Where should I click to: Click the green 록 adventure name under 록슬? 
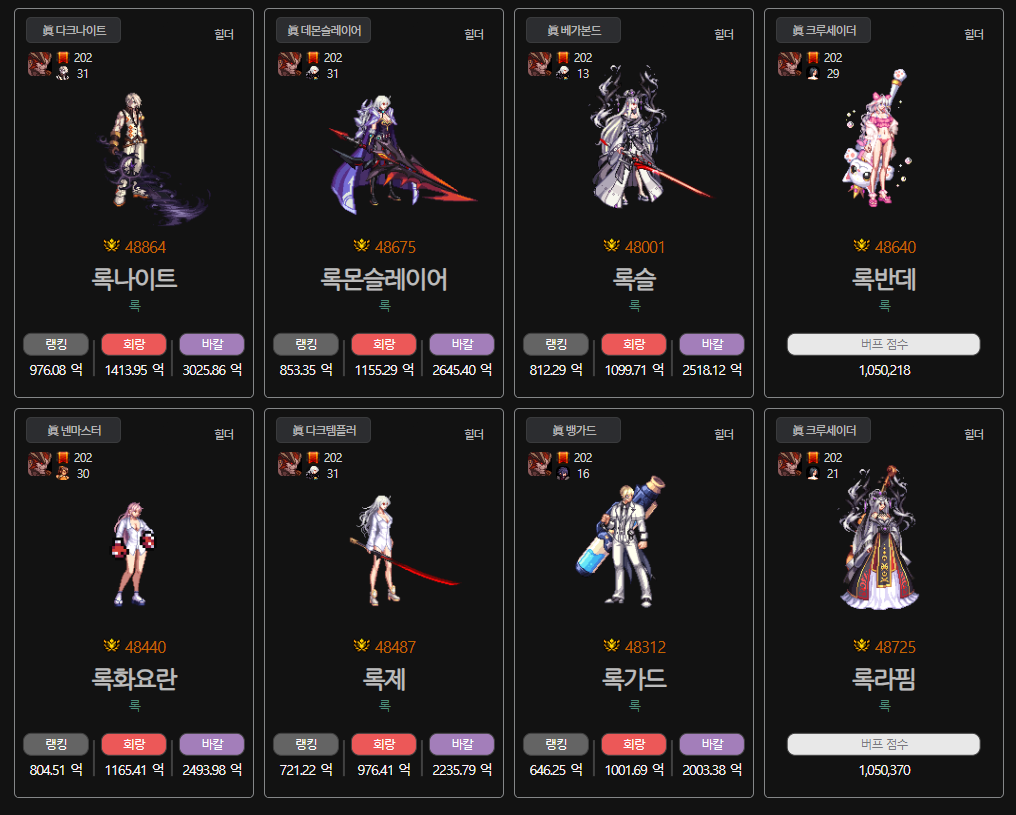point(635,305)
